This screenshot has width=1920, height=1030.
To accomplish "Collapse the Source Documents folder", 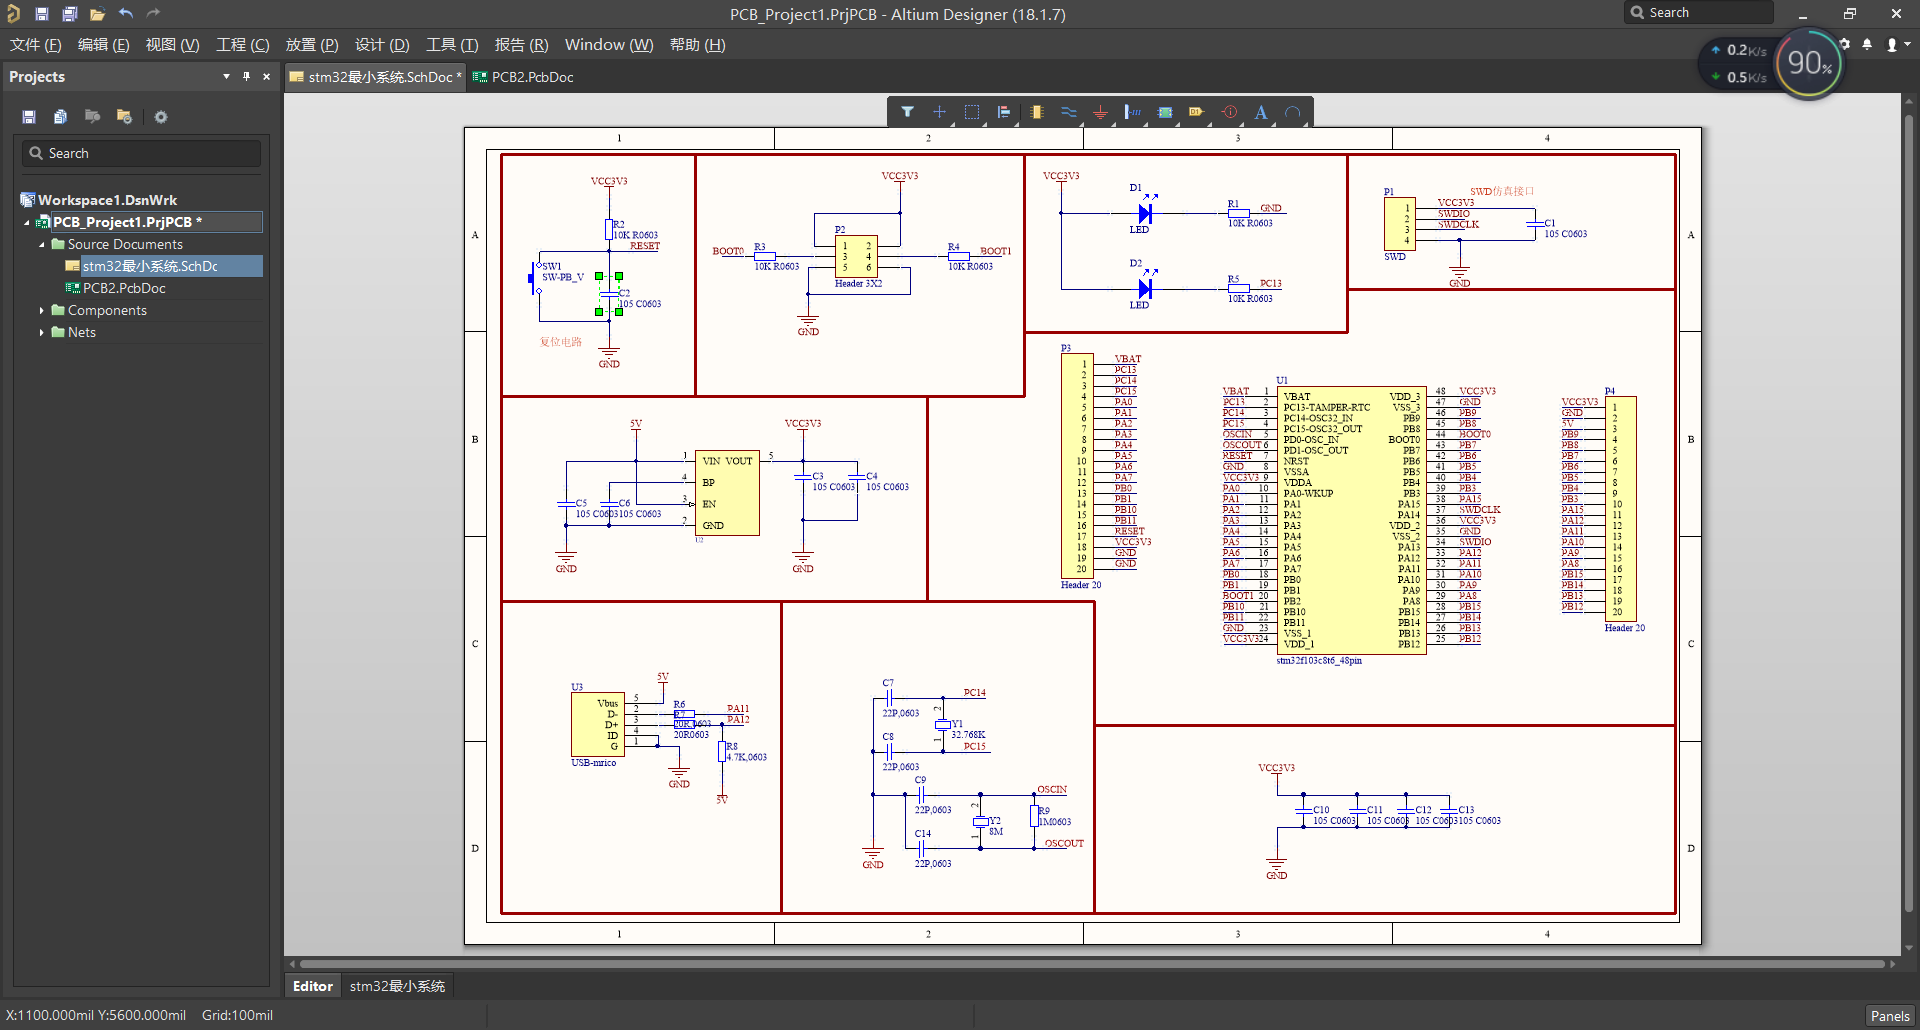I will 41,244.
